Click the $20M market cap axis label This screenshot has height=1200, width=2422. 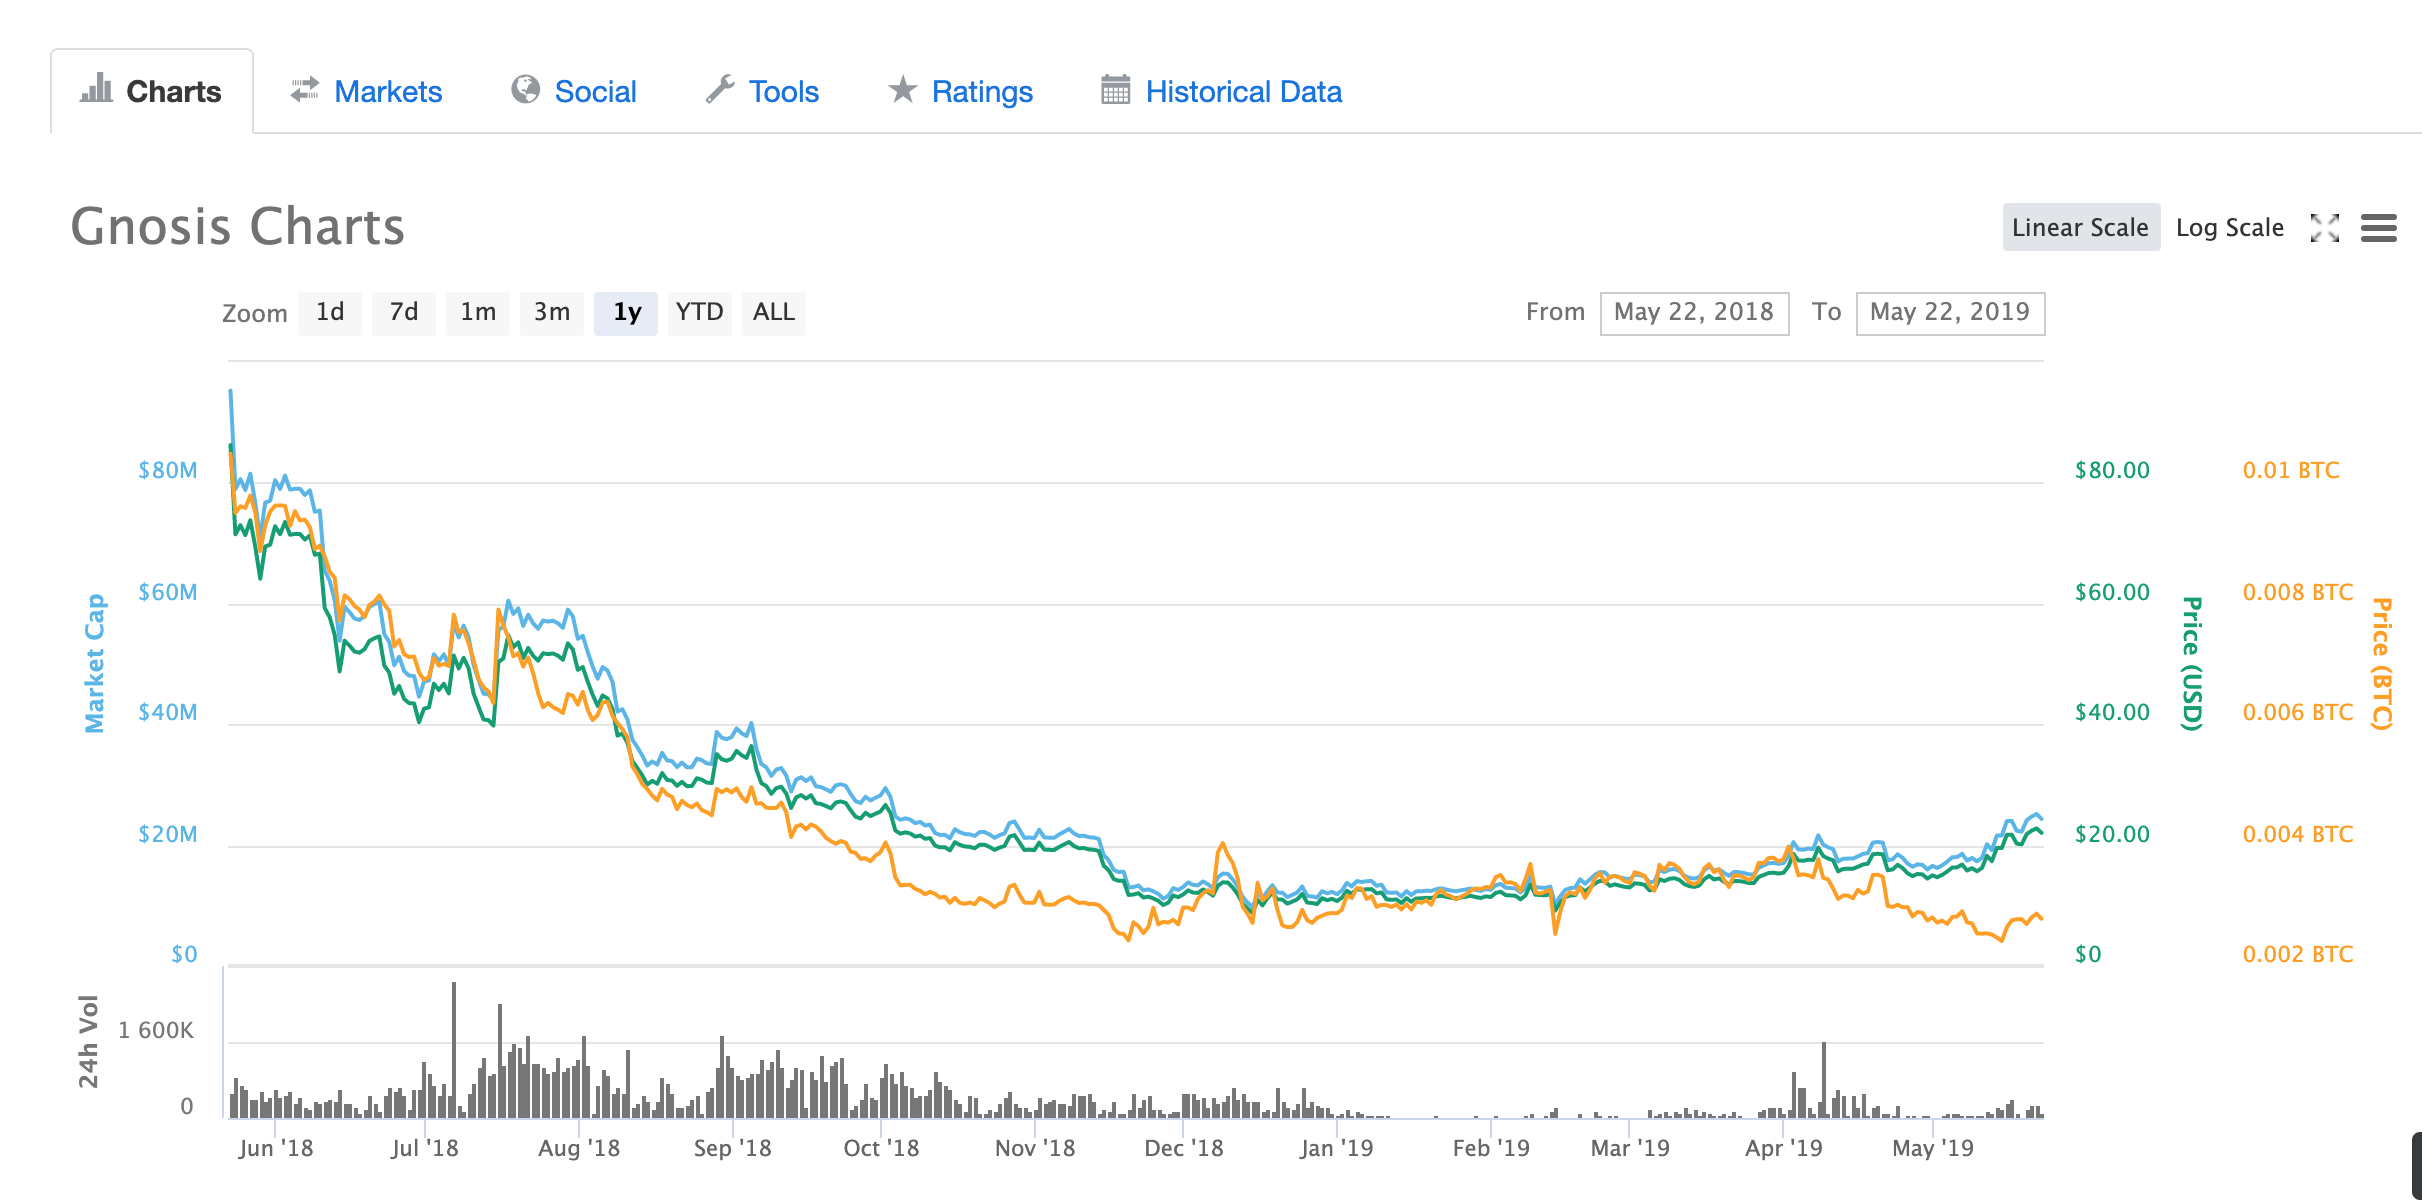point(168,834)
